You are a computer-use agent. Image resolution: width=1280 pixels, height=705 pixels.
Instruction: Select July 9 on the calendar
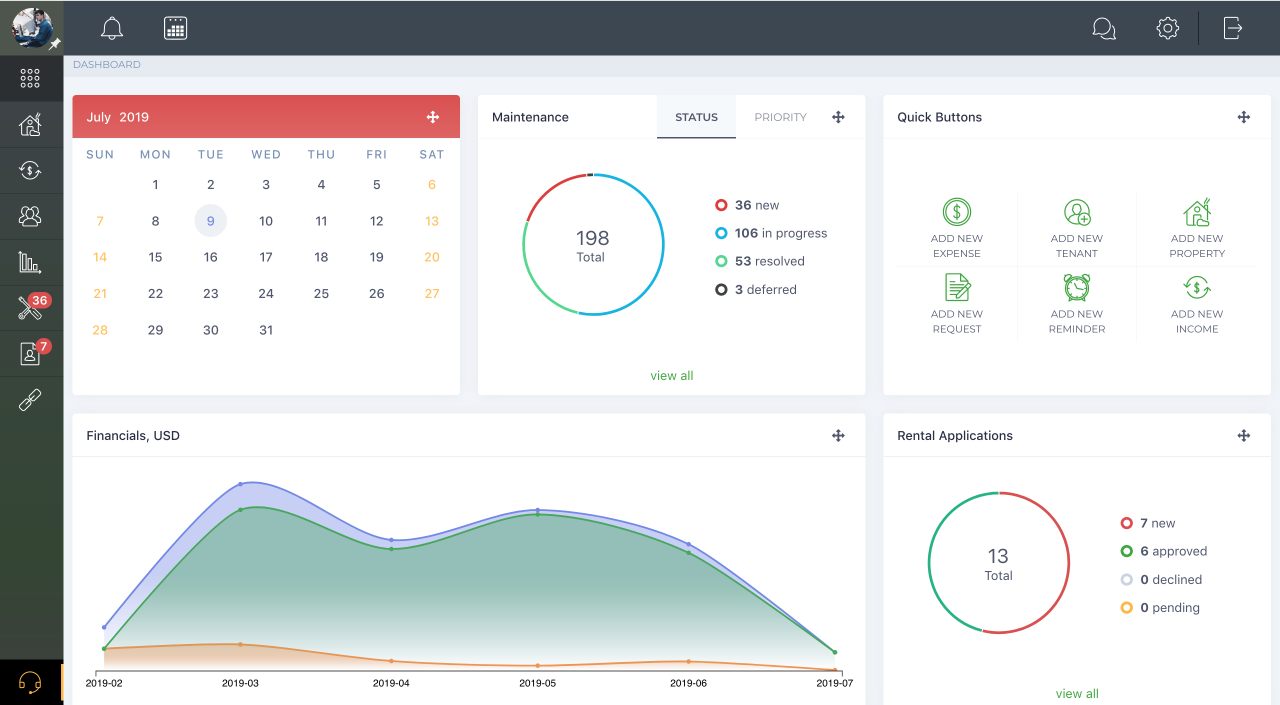pyautogui.click(x=210, y=220)
